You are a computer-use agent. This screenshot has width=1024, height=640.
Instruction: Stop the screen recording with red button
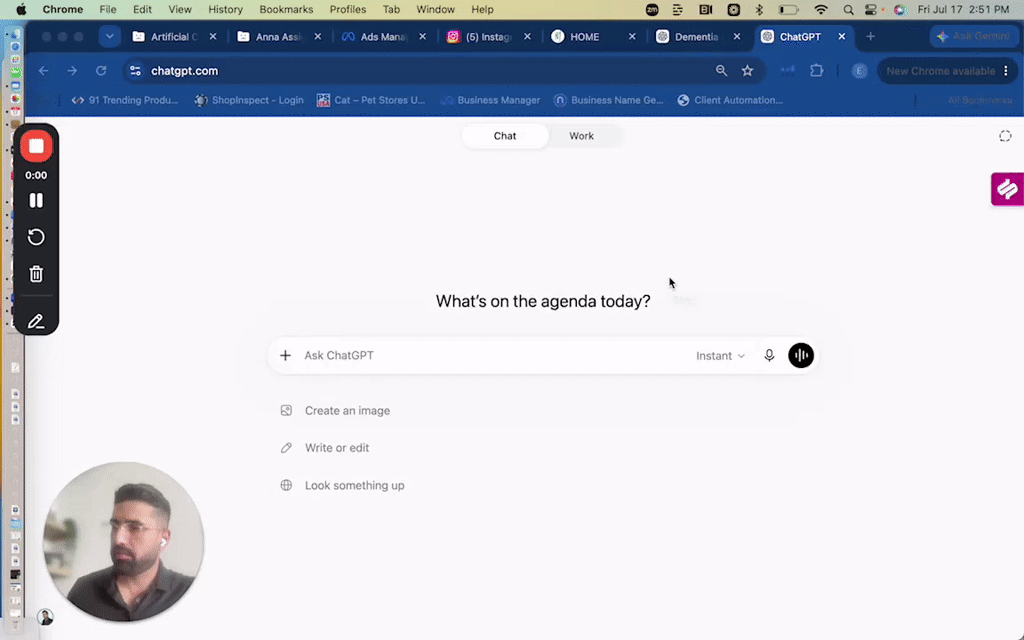(36, 146)
